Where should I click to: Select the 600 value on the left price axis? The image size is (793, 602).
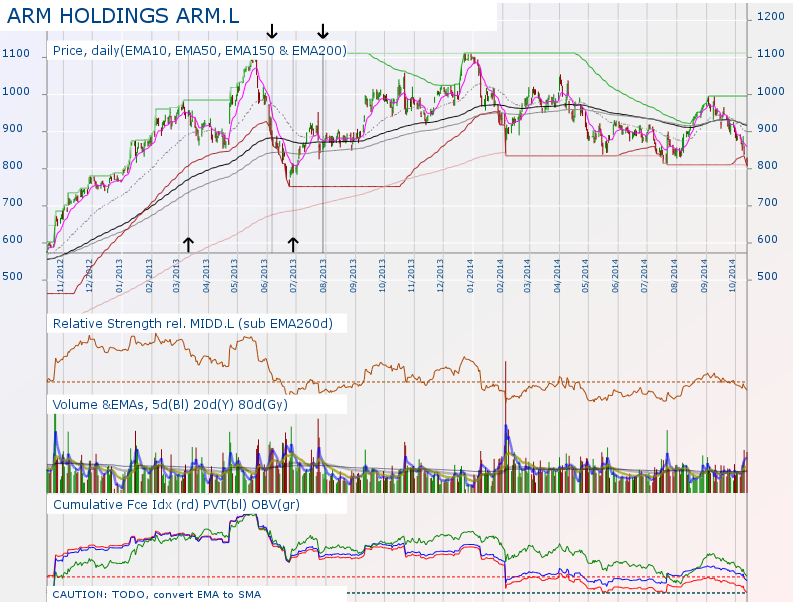click(13, 239)
